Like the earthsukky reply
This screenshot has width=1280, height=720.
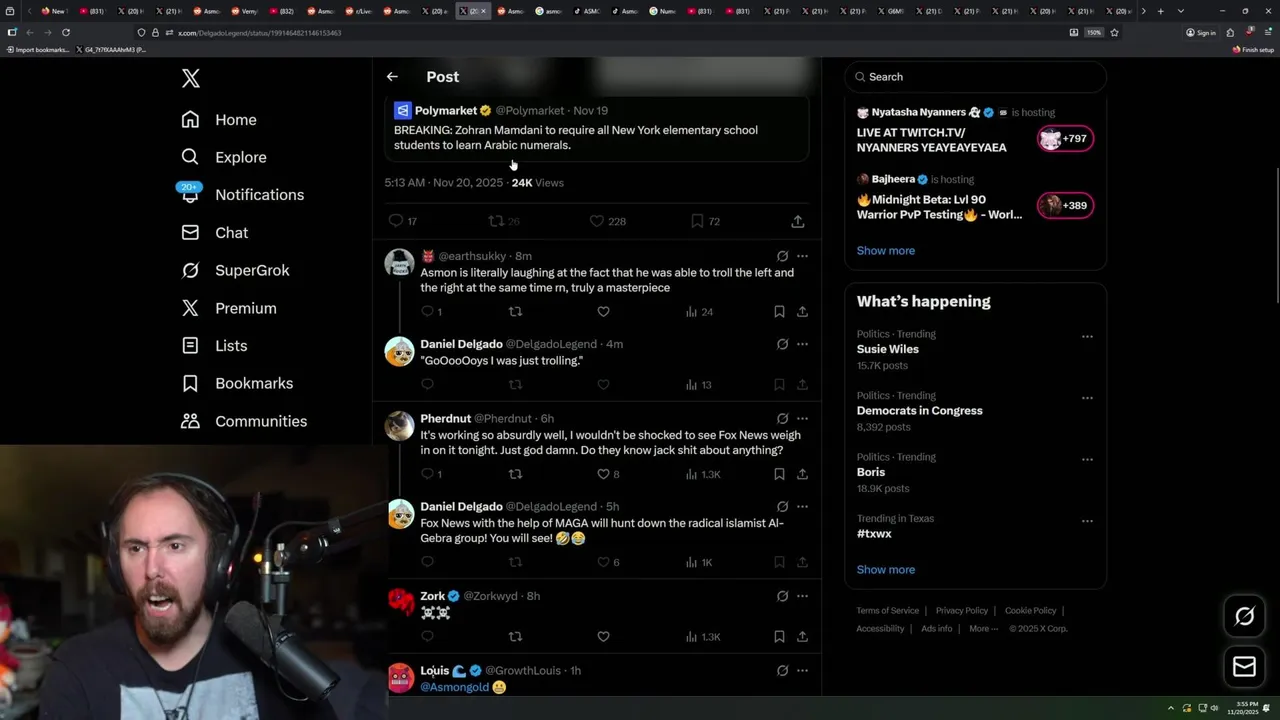coord(603,312)
